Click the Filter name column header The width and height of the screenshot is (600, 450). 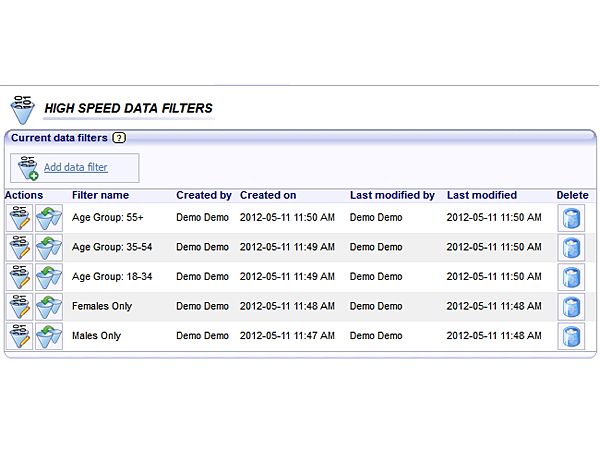pos(100,195)
